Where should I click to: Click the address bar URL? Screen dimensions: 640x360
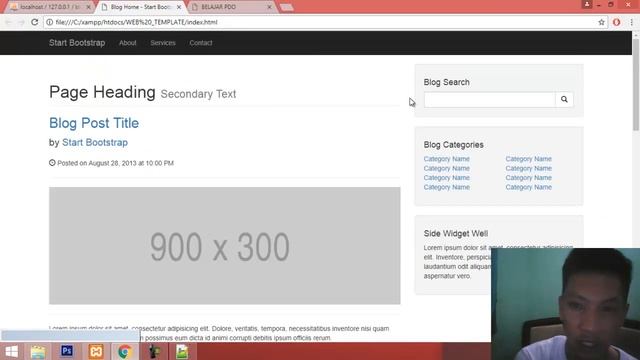137,22
